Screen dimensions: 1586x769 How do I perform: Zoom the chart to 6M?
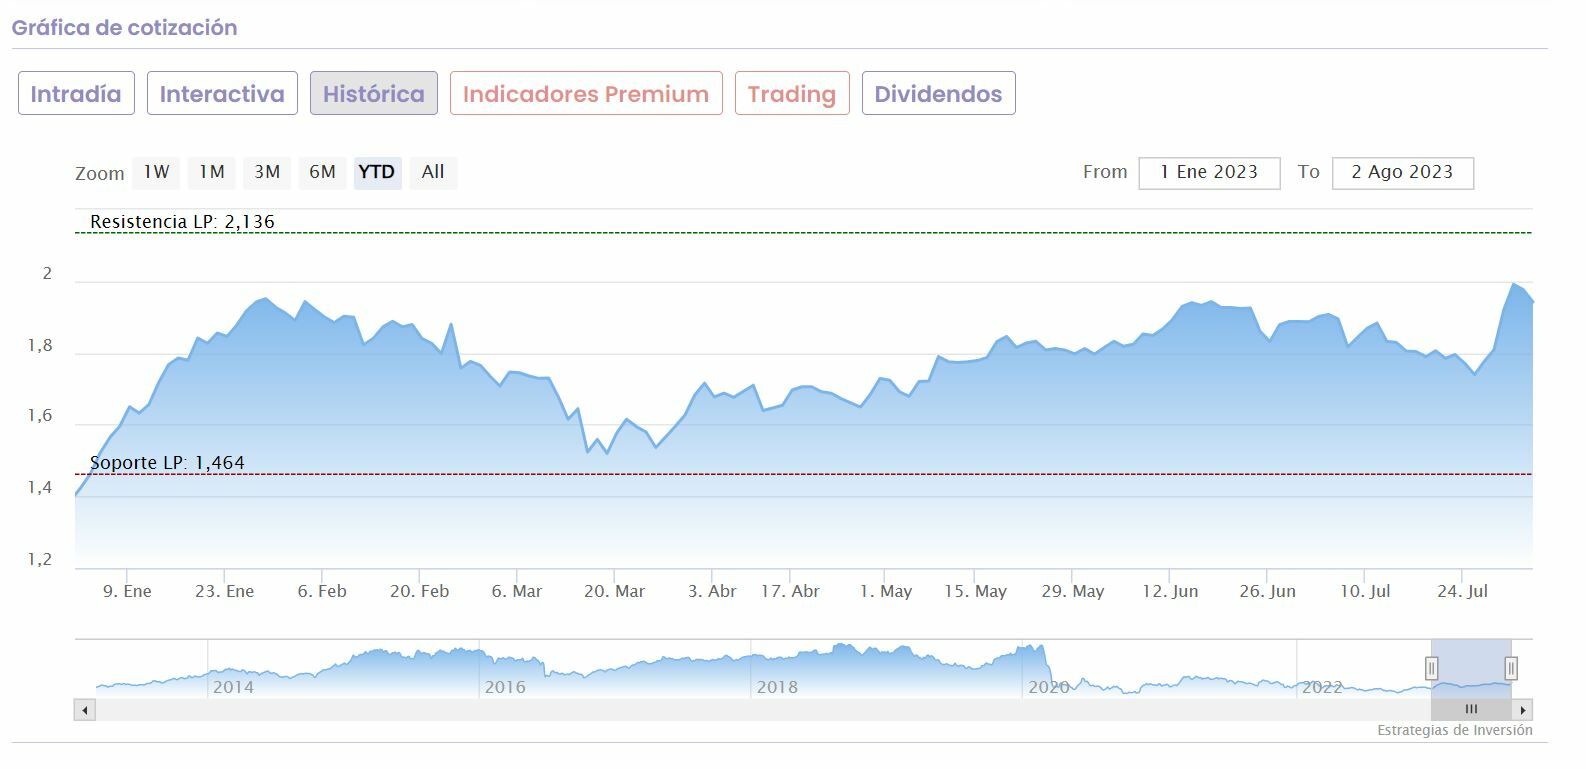[322, 172]
